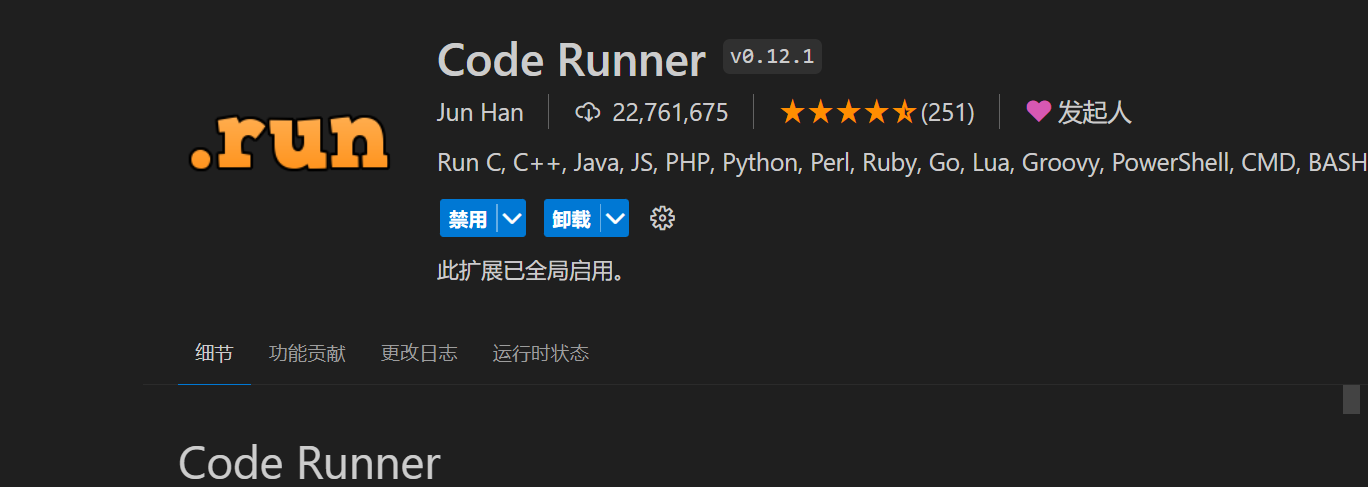1368x487 pixels.
Task: Click the 卸载 (Uninstall) button
Action: coord(572,218)
